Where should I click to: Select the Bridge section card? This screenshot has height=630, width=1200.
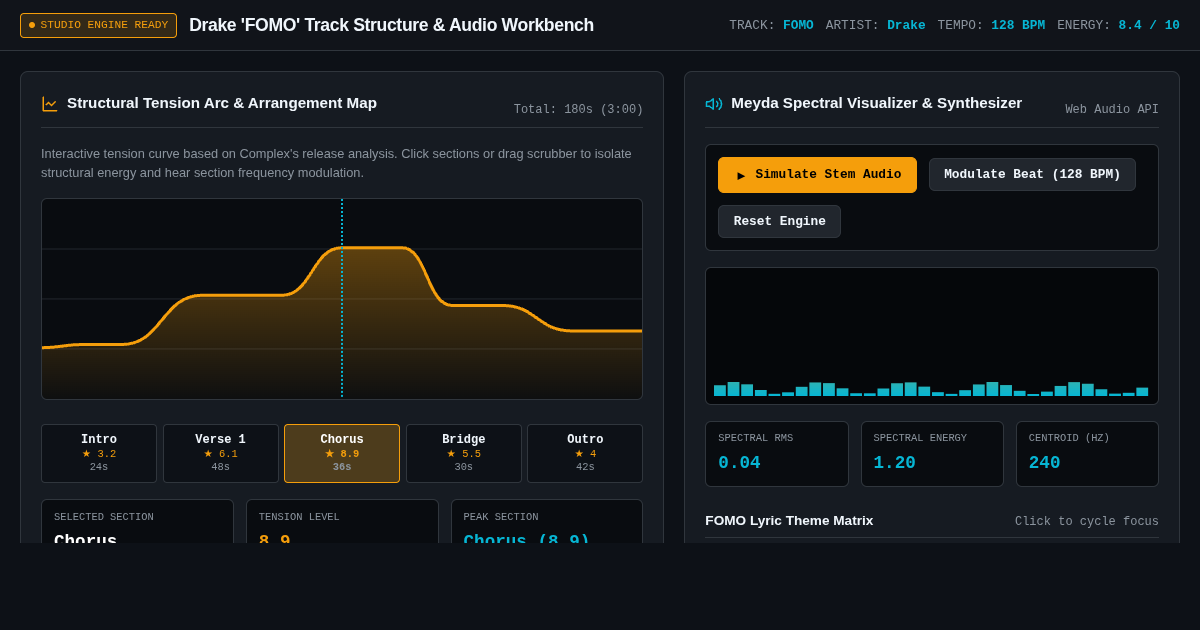point(464,454)
